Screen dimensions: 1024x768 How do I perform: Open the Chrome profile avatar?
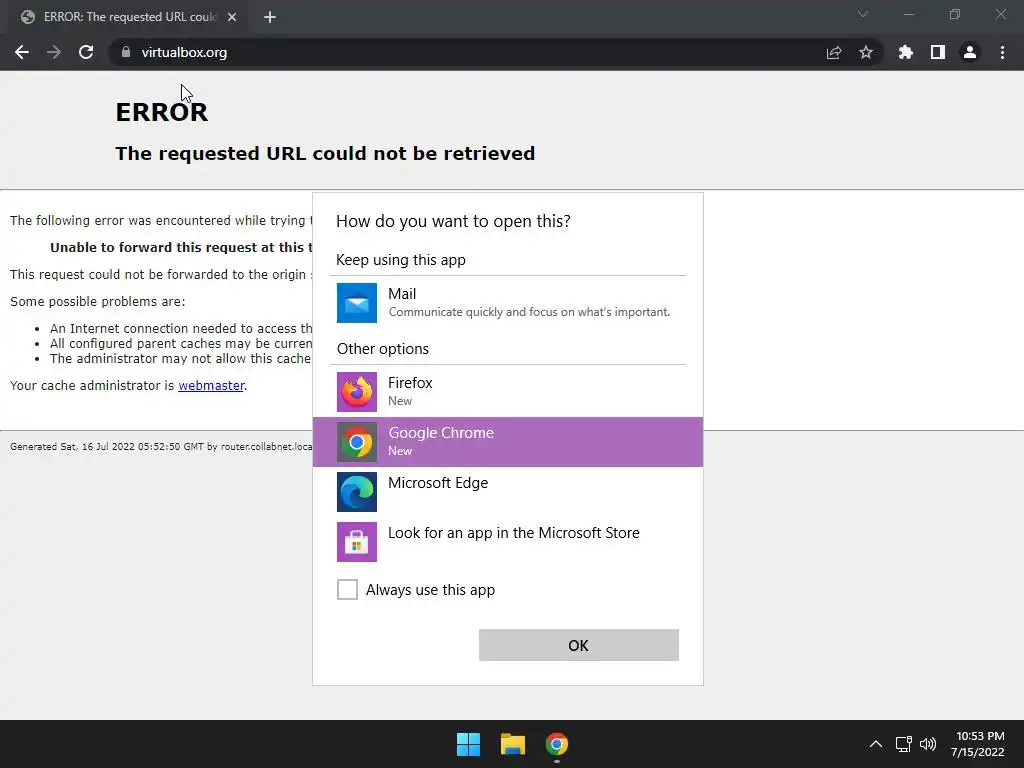click(970, 52)
